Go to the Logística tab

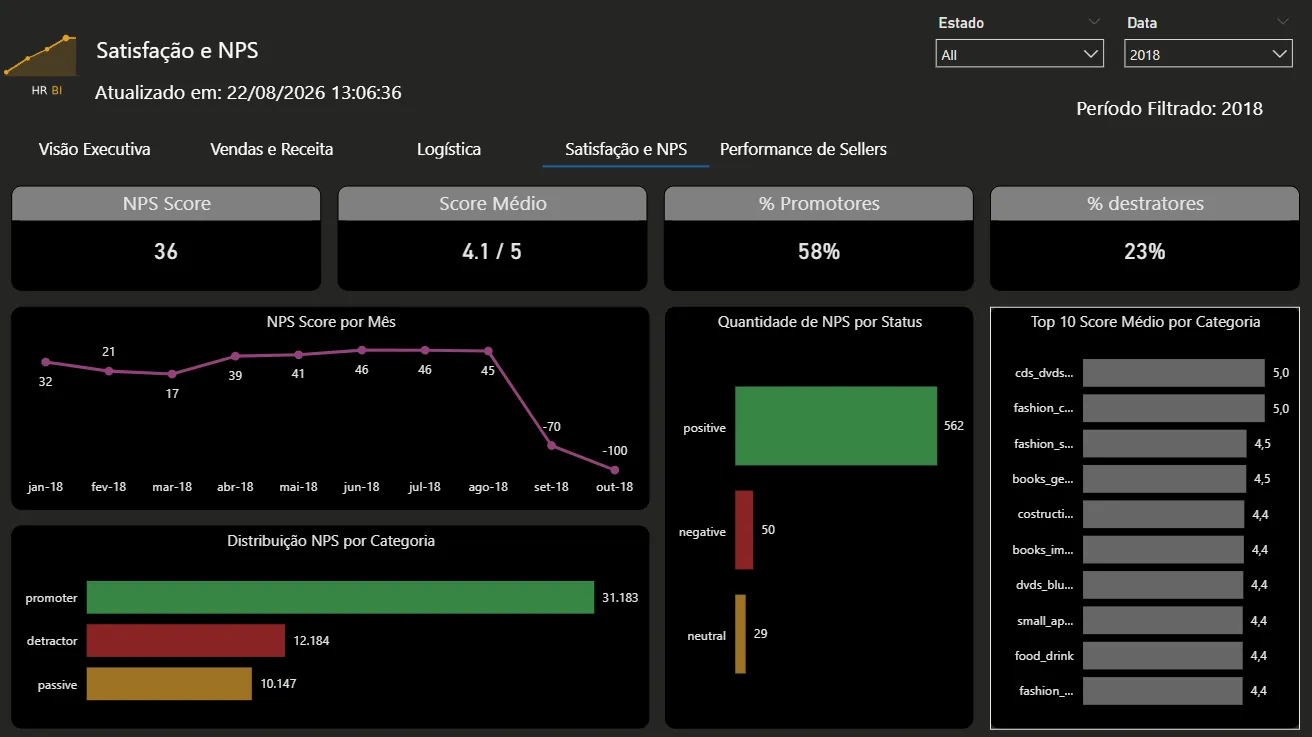[x=449, y=149]
